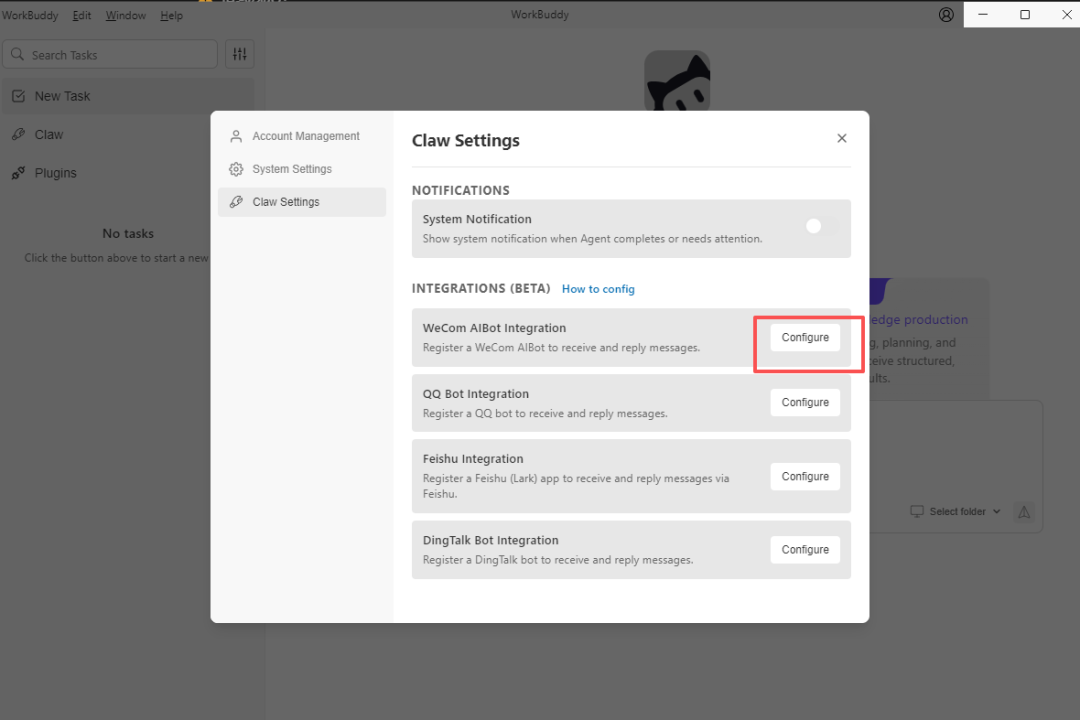Click the NOTIFICATIONS section header

point(461,190)
